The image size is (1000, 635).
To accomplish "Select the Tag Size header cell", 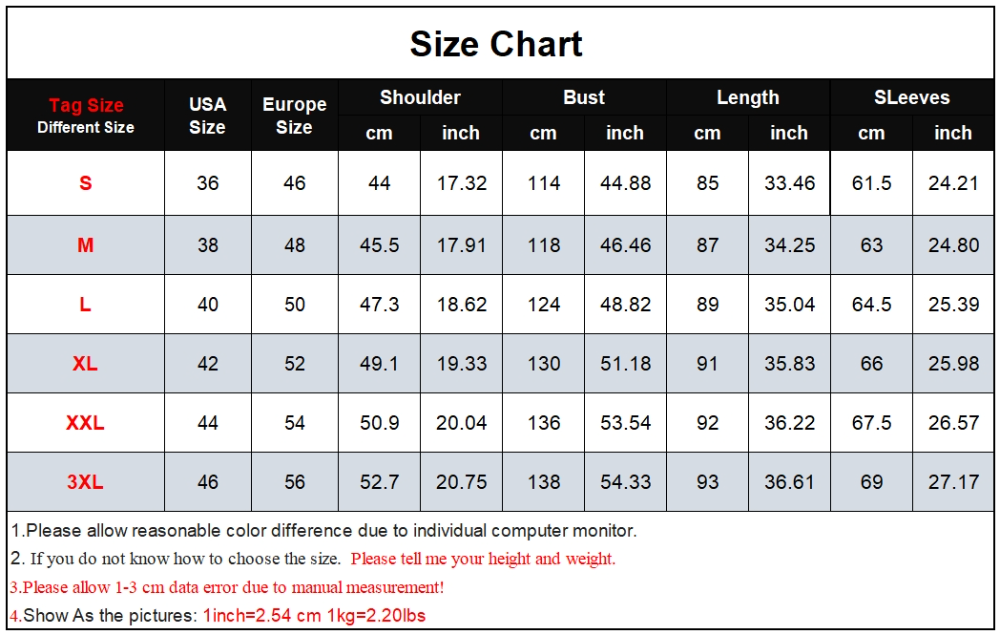I will click(x=85, y=115).
